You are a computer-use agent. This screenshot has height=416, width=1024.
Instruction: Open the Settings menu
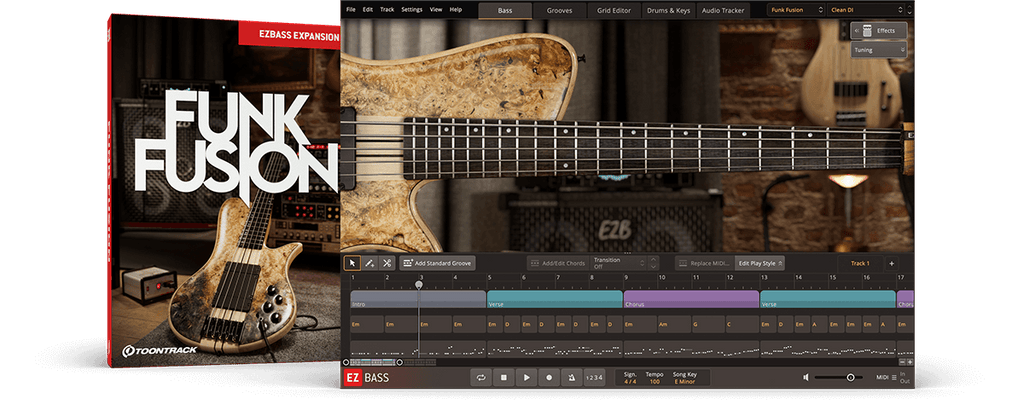tap(411, 10)
